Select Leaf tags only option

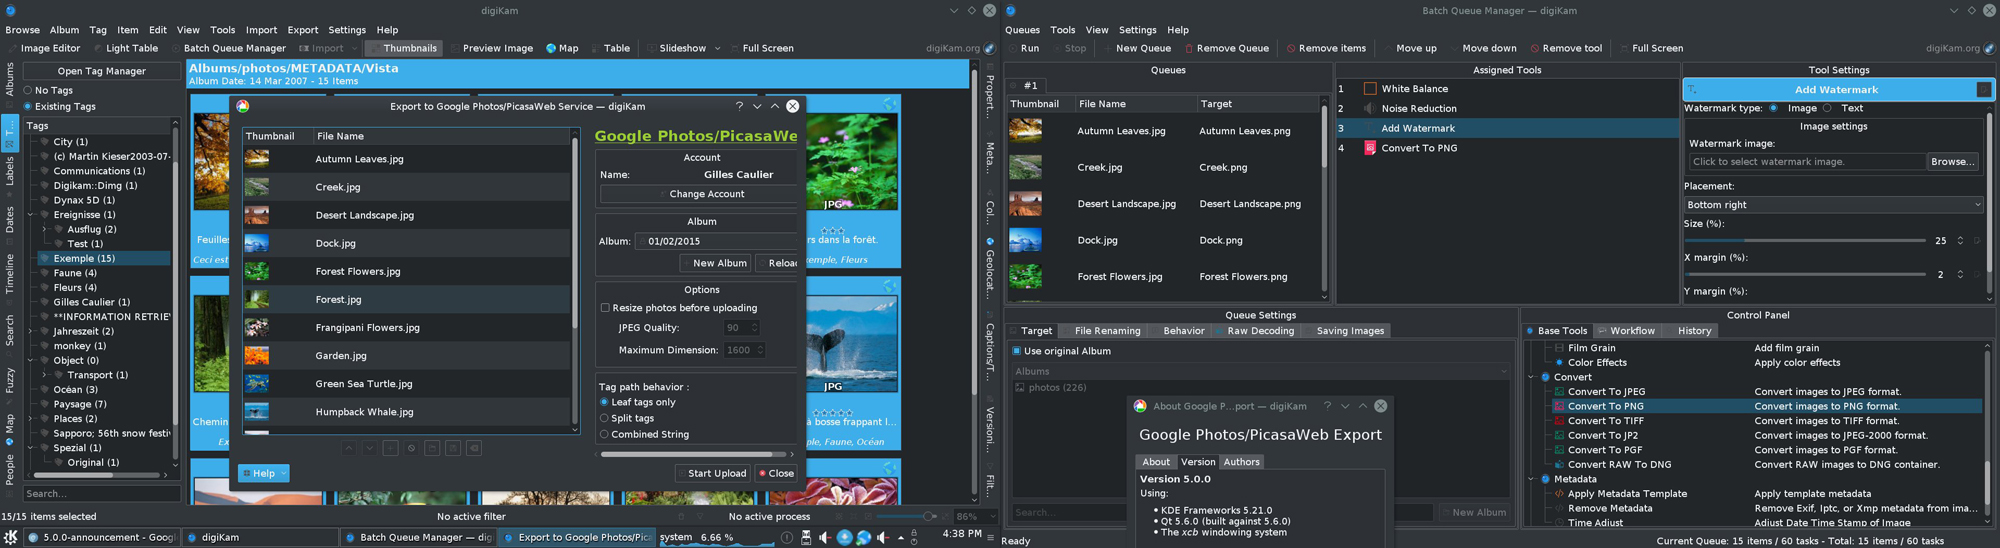coord(604,402)
